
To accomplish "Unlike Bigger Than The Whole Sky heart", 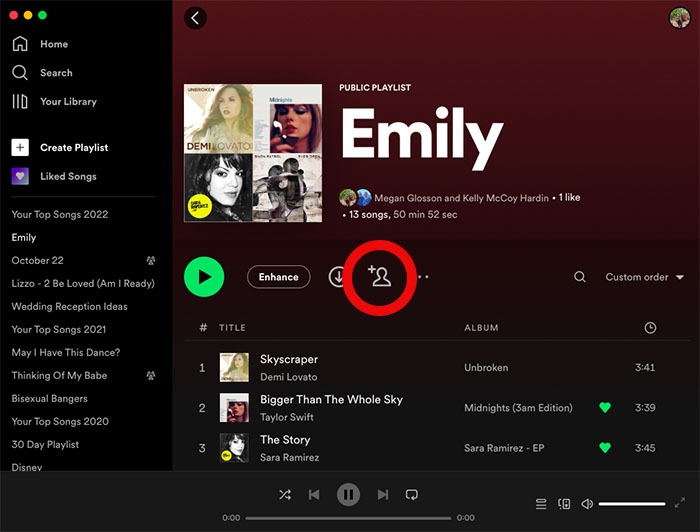I will pos(605,407).
